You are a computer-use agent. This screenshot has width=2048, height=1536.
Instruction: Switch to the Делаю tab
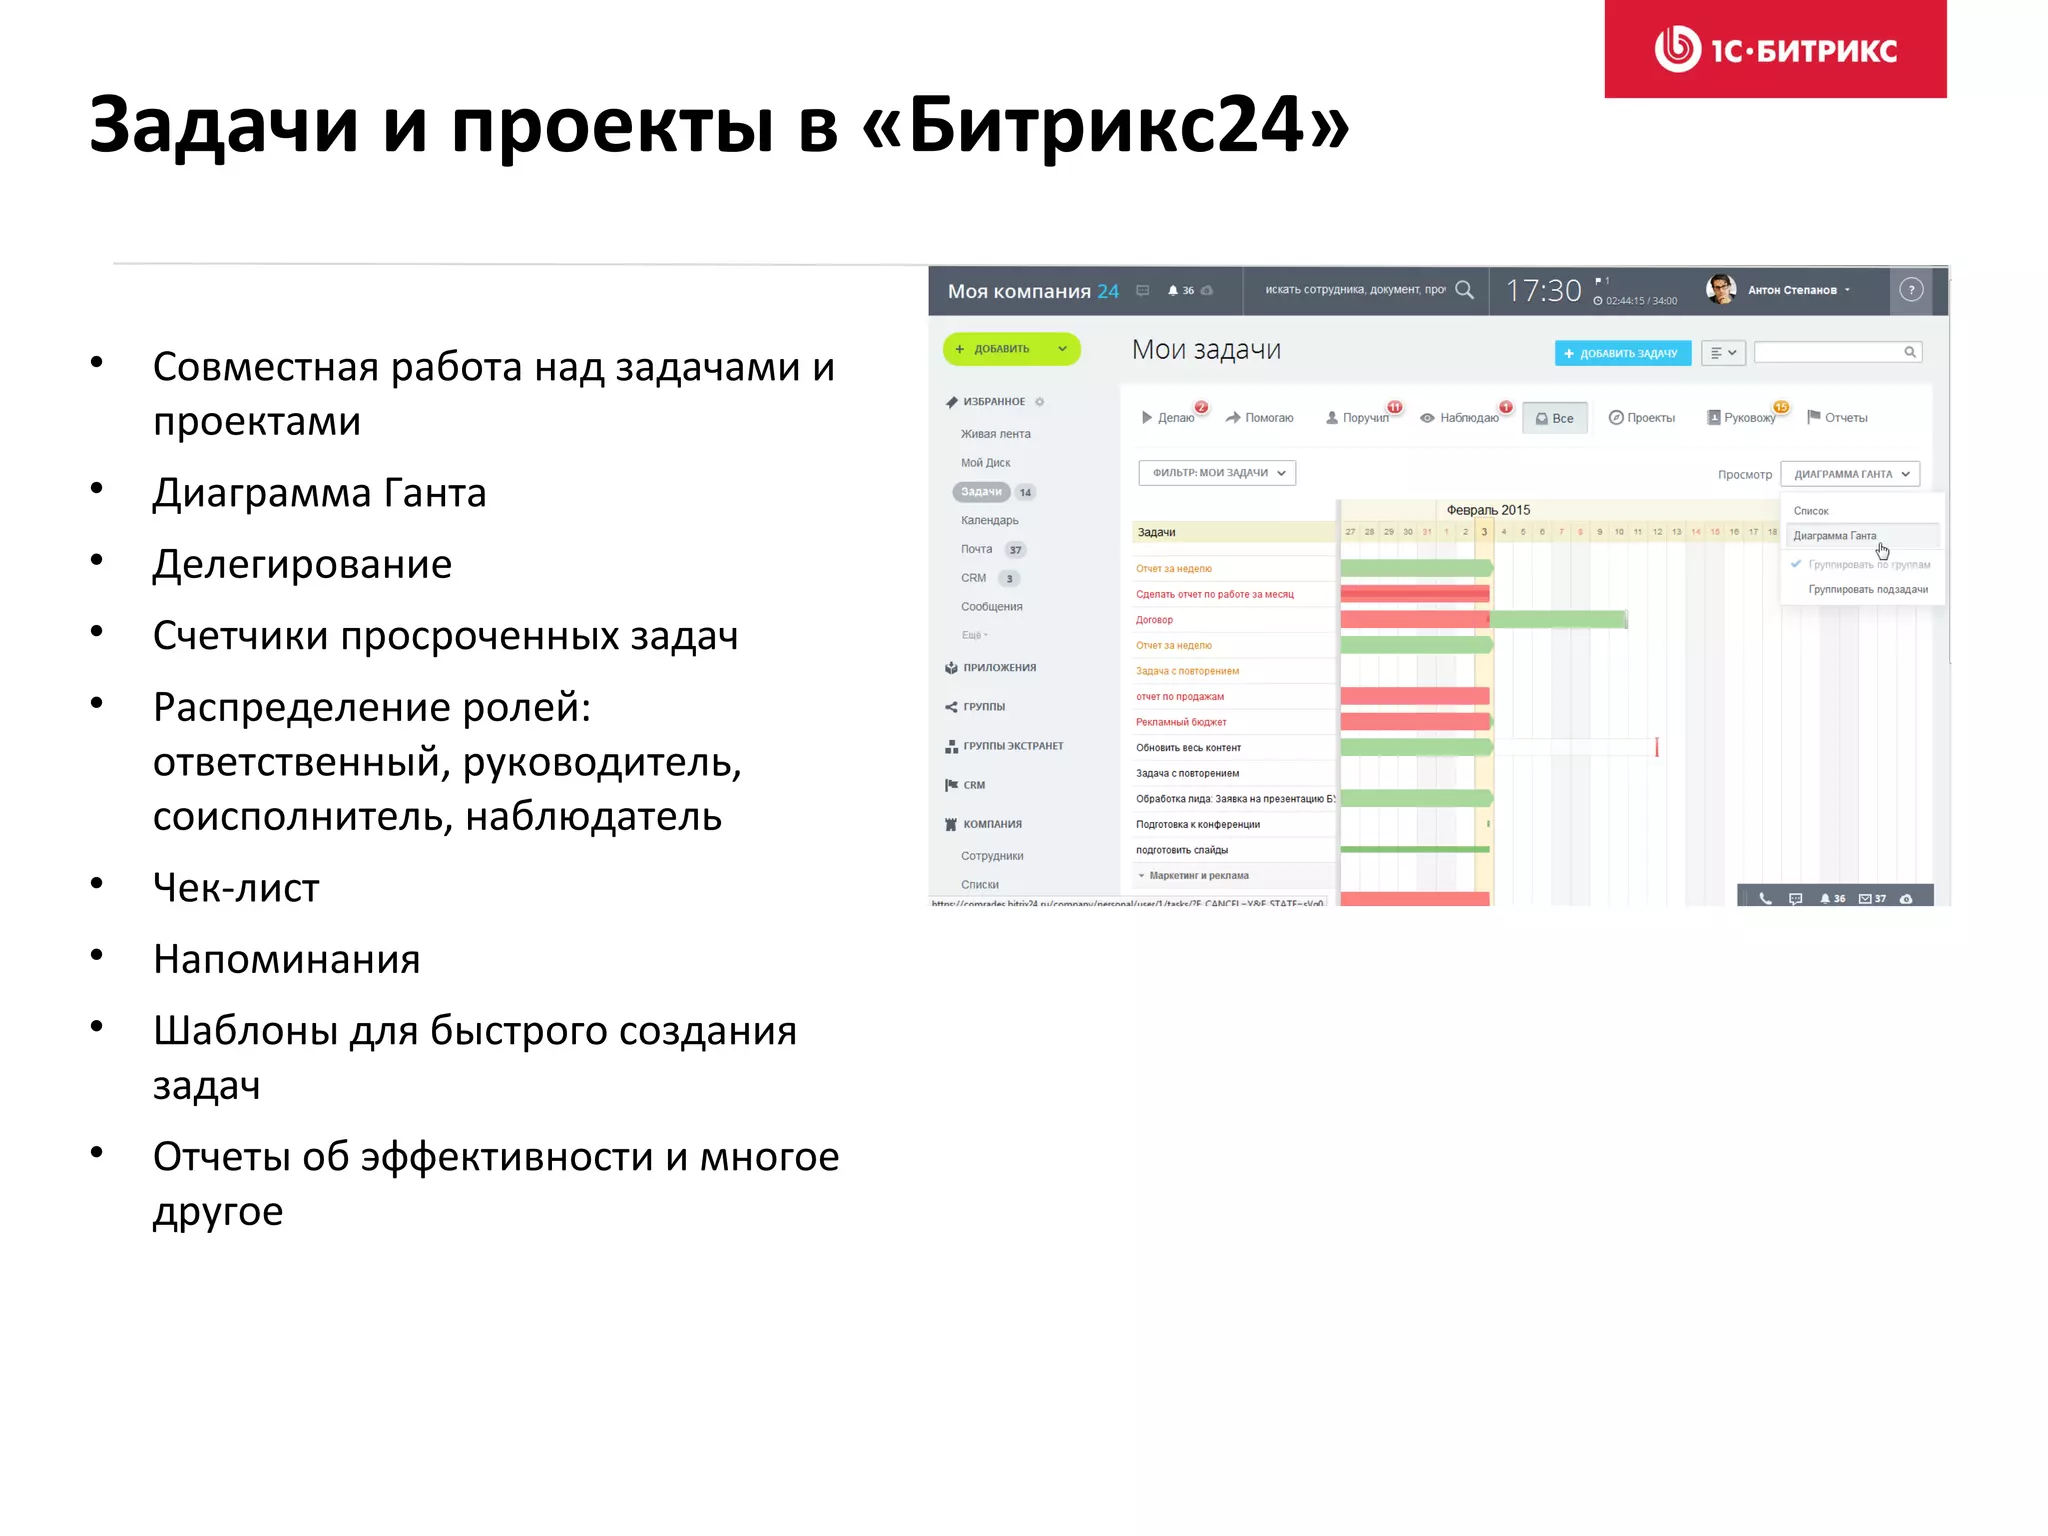coord(1169,418)
